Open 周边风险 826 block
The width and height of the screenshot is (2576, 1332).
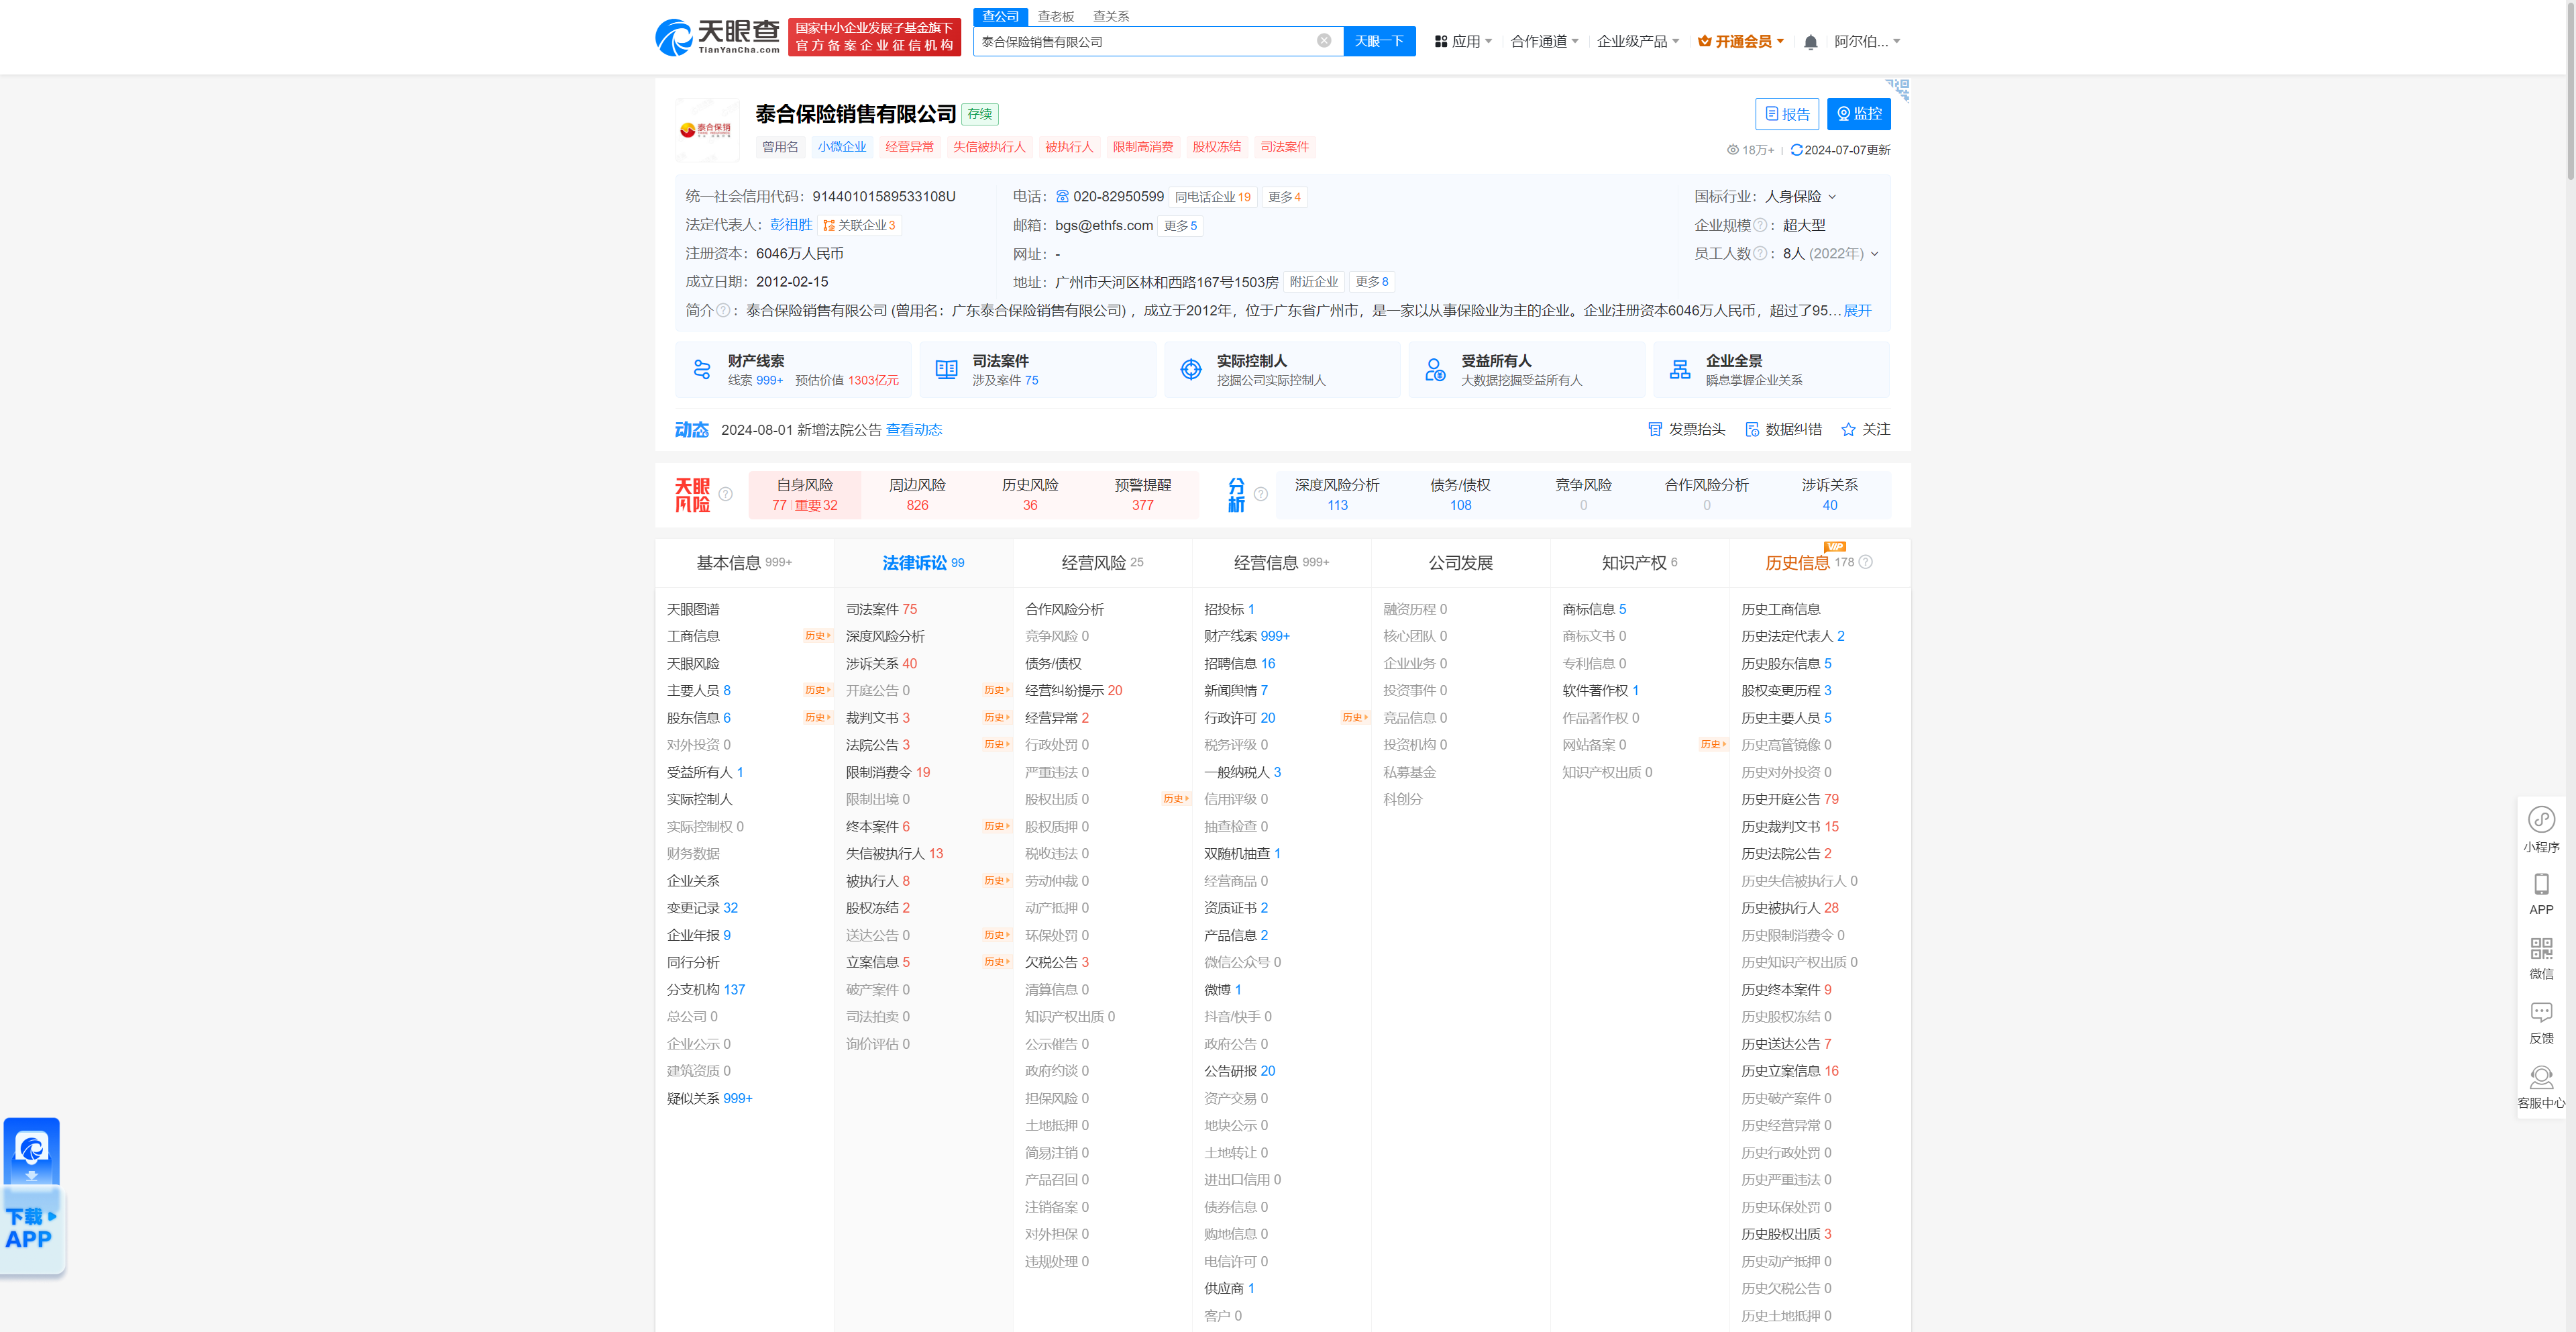917,495
